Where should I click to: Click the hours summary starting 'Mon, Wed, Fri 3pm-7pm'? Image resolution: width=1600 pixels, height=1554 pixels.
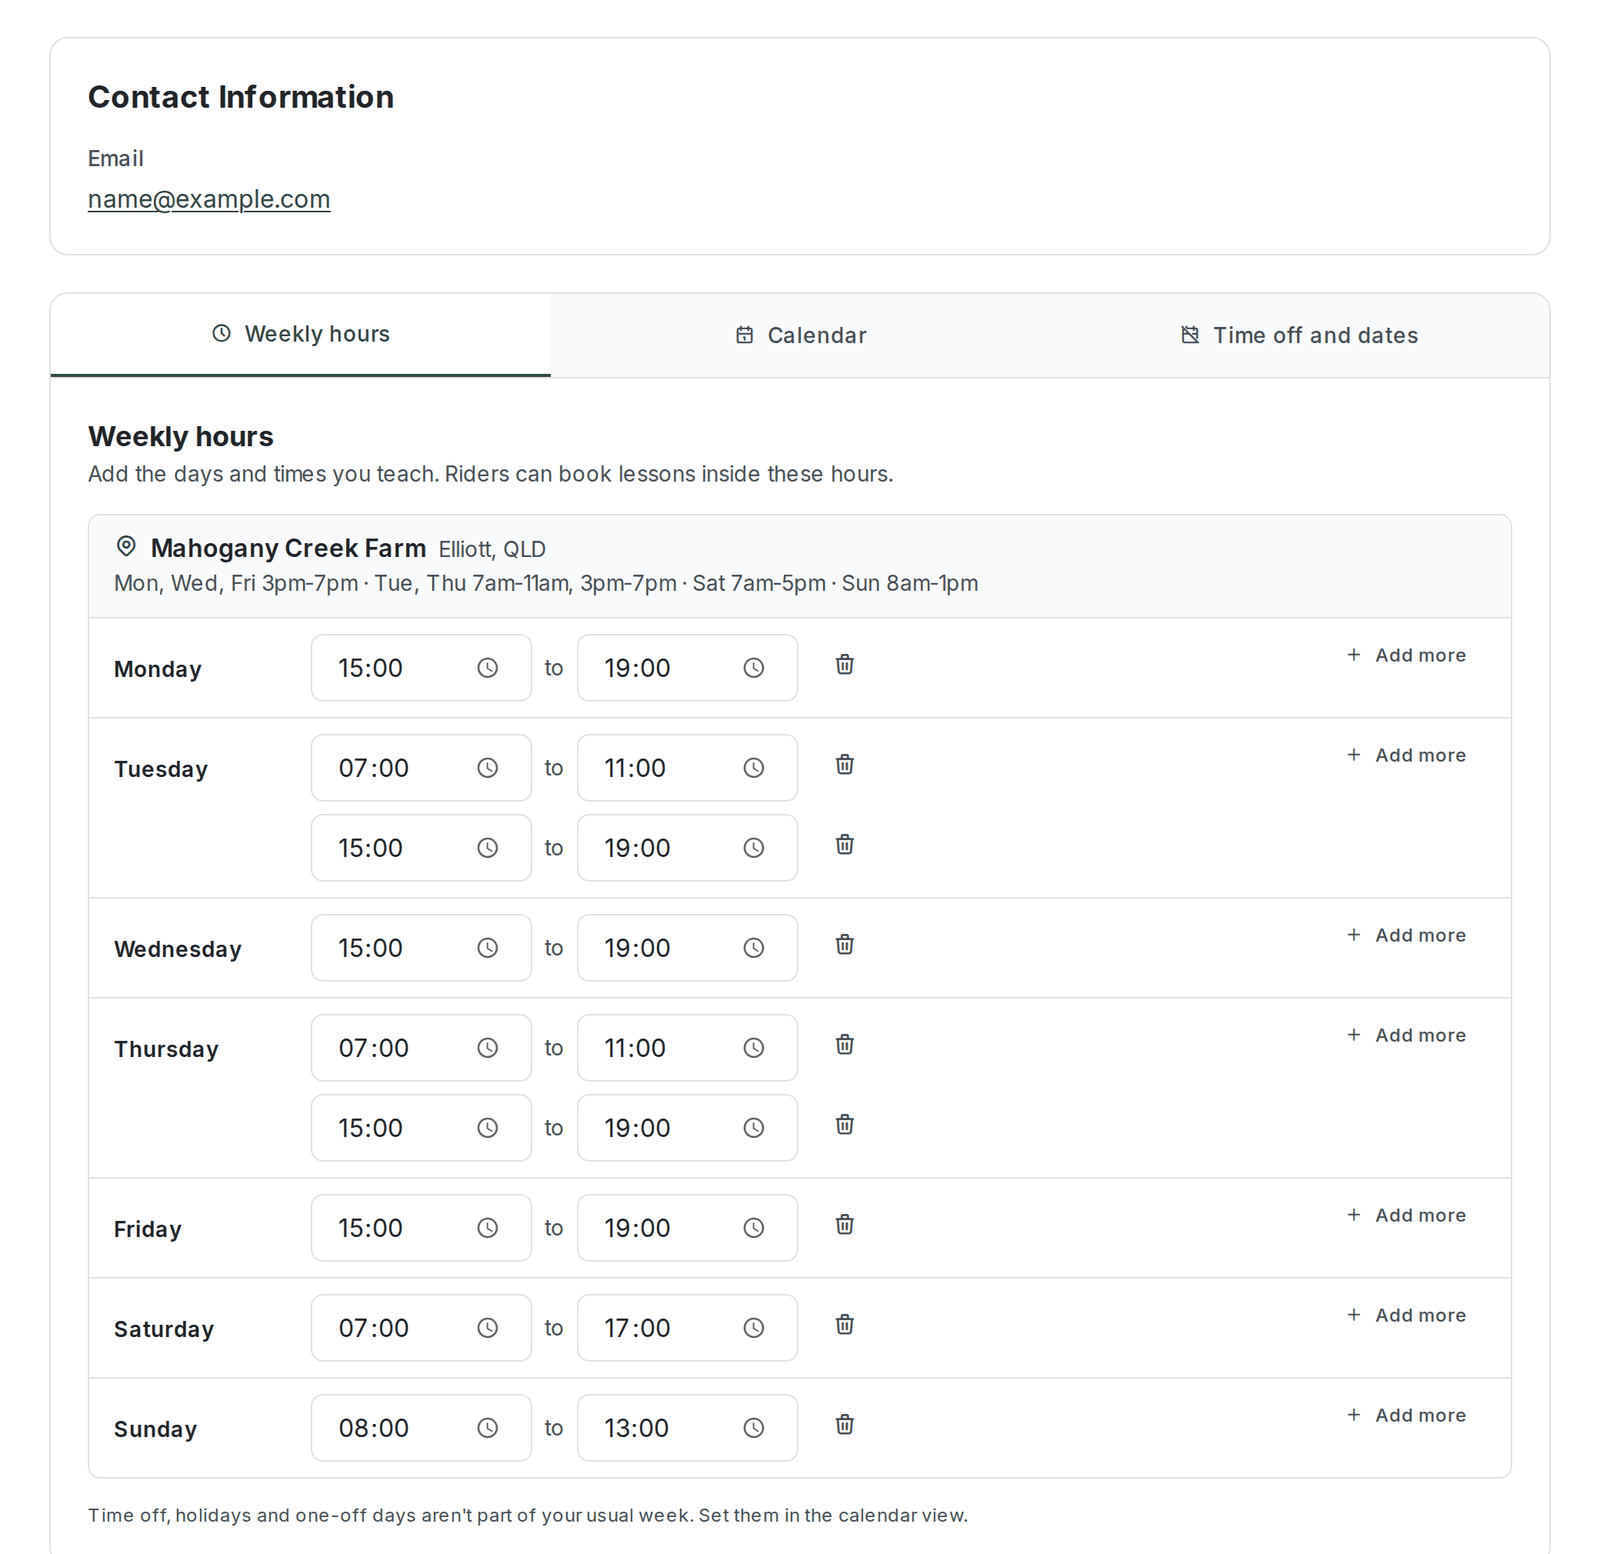tap(546, 583)
